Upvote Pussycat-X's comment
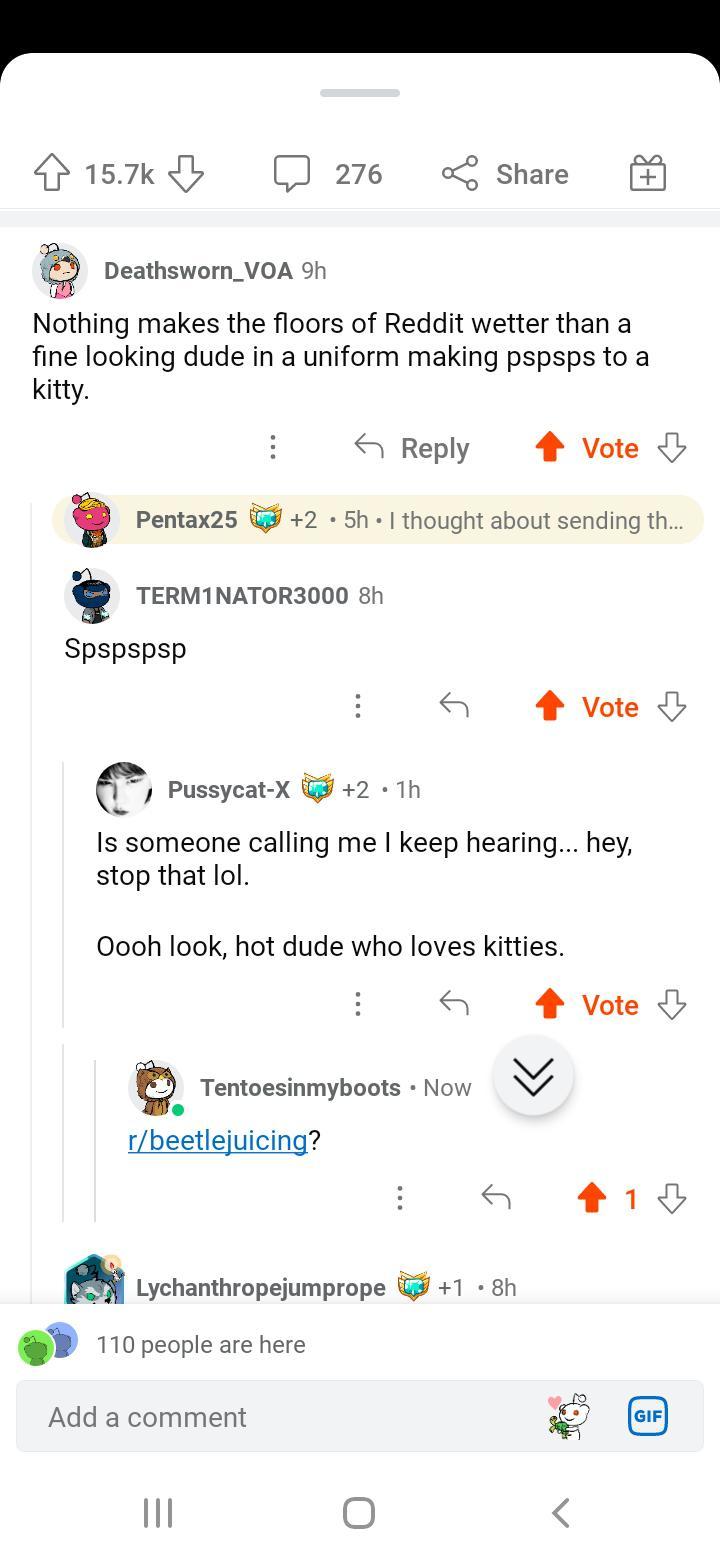 click(x=549, y=1004)
